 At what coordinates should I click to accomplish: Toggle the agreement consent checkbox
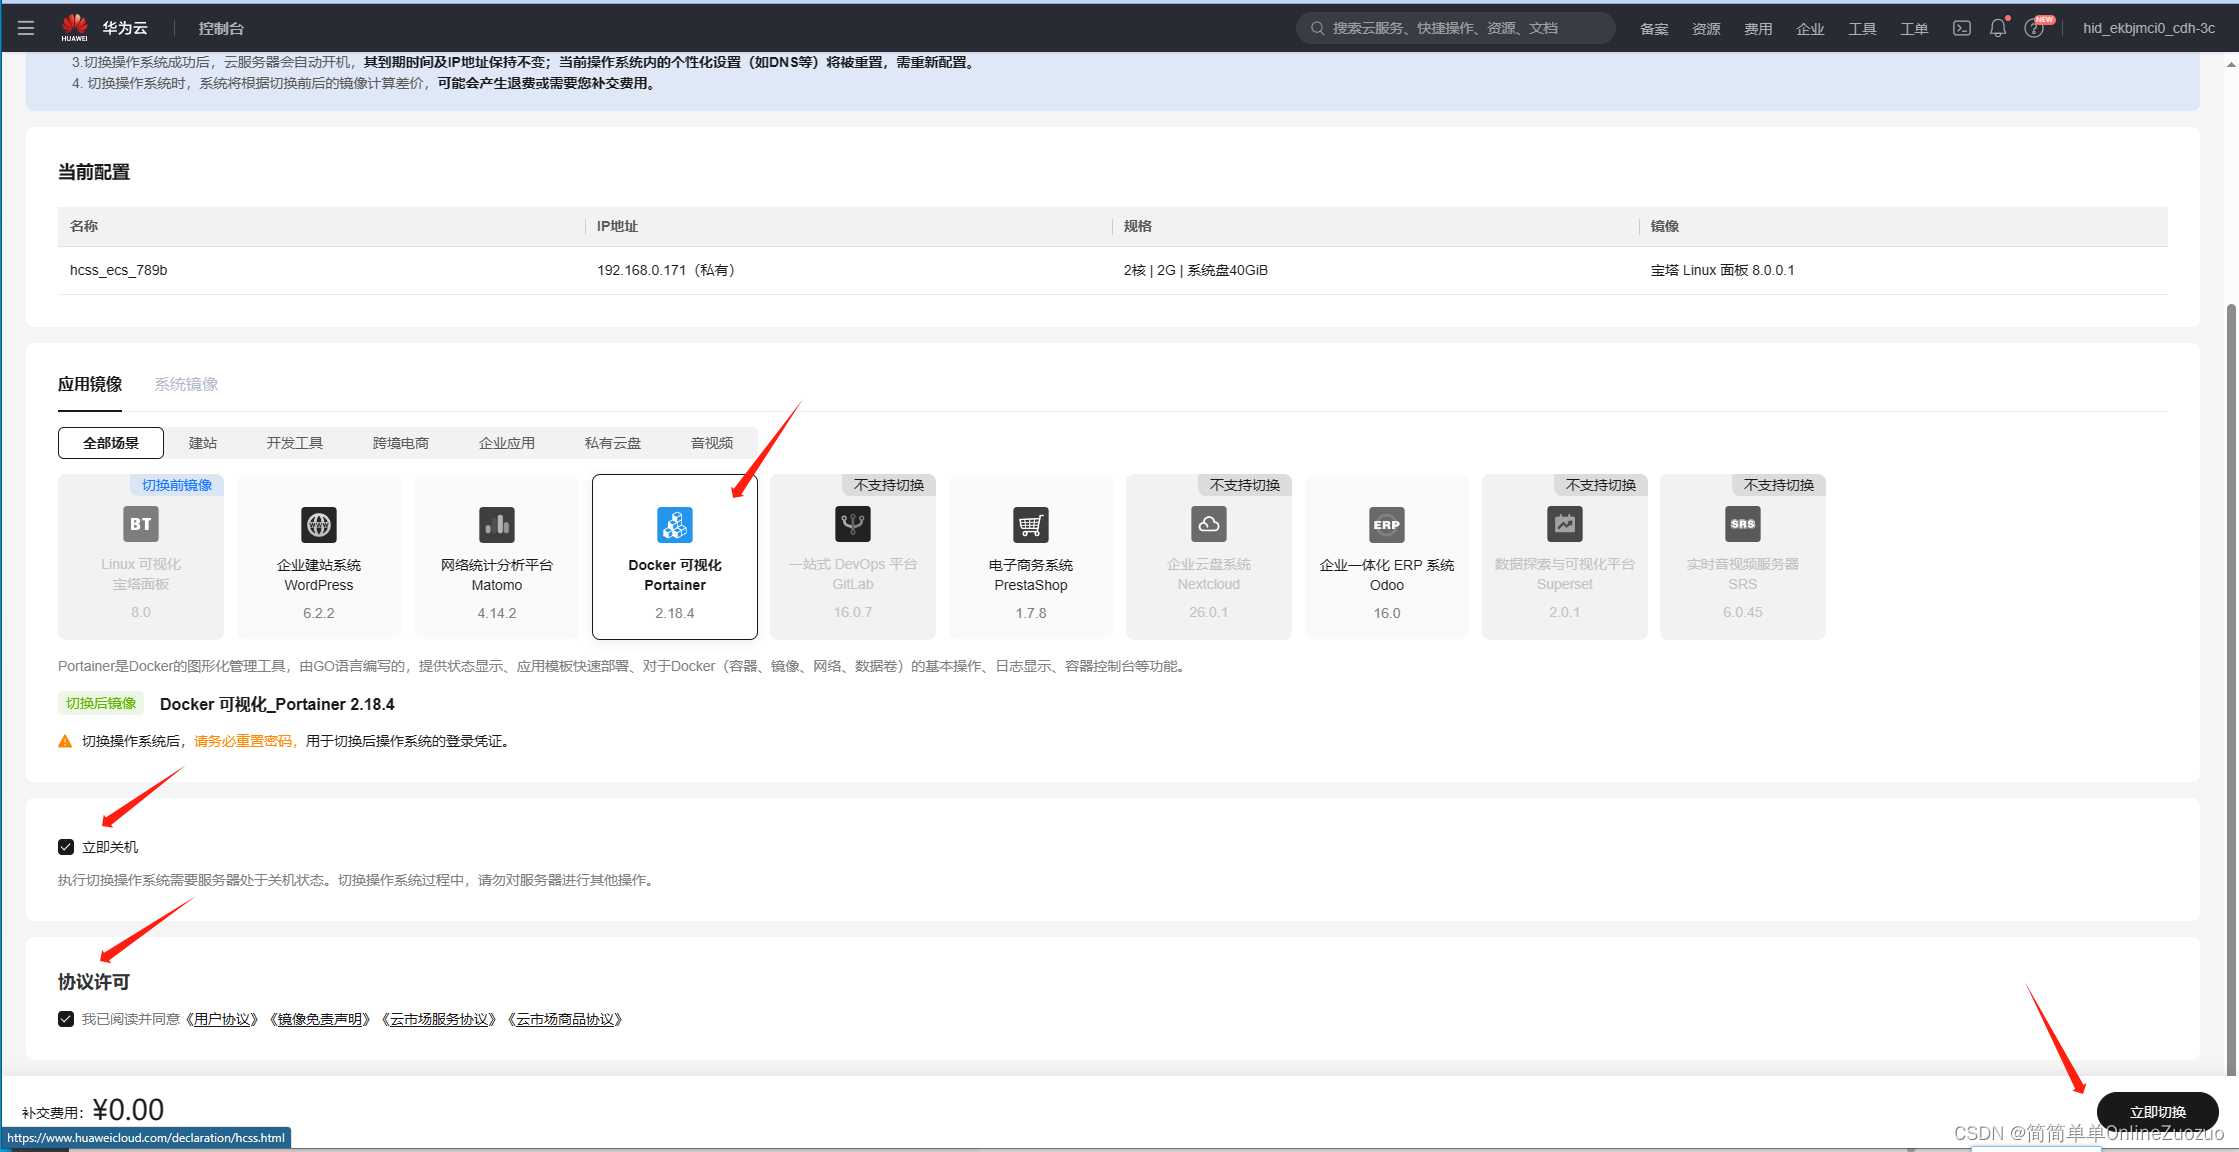tap(66, 1019)
